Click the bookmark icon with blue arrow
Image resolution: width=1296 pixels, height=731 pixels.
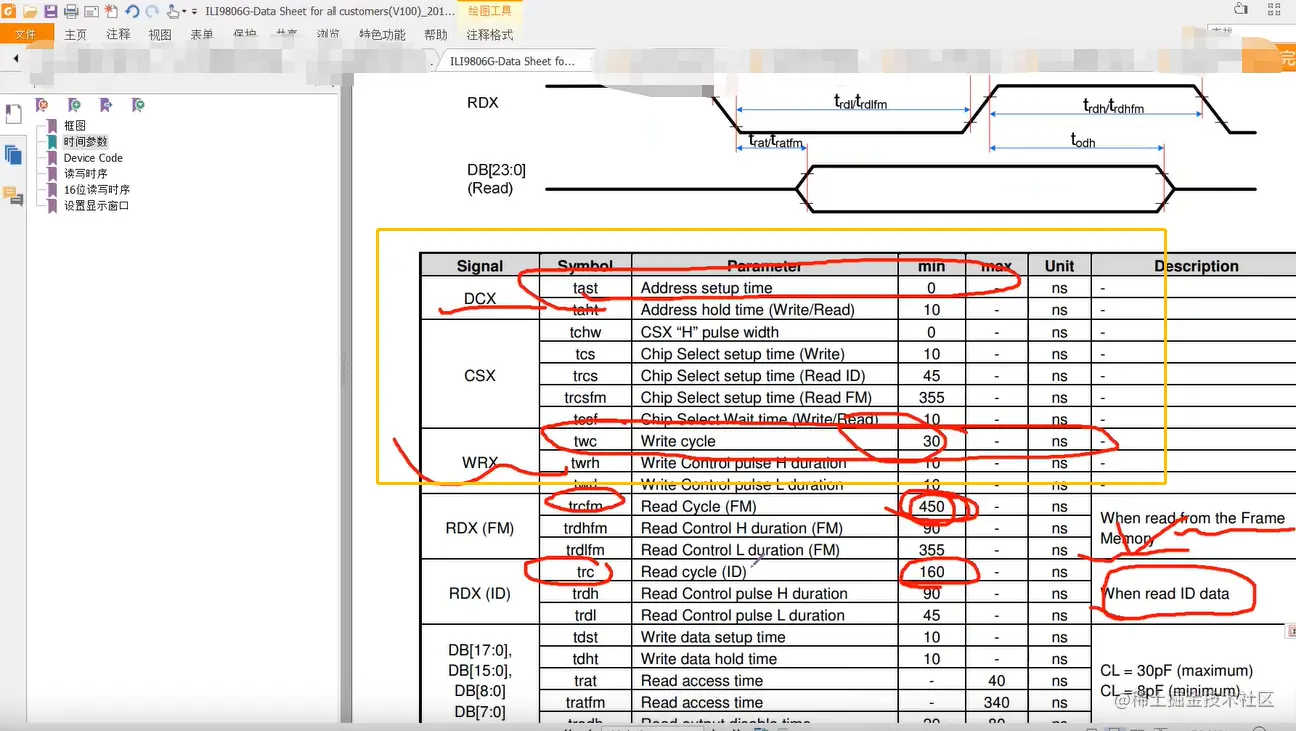(106, 105)
